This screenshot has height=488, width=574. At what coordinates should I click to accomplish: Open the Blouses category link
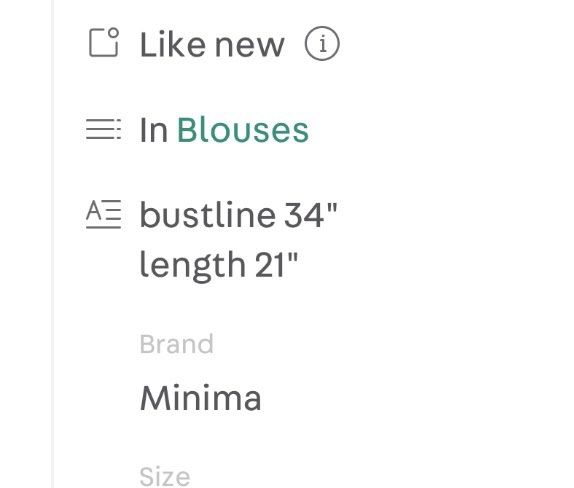pos(243,130)
